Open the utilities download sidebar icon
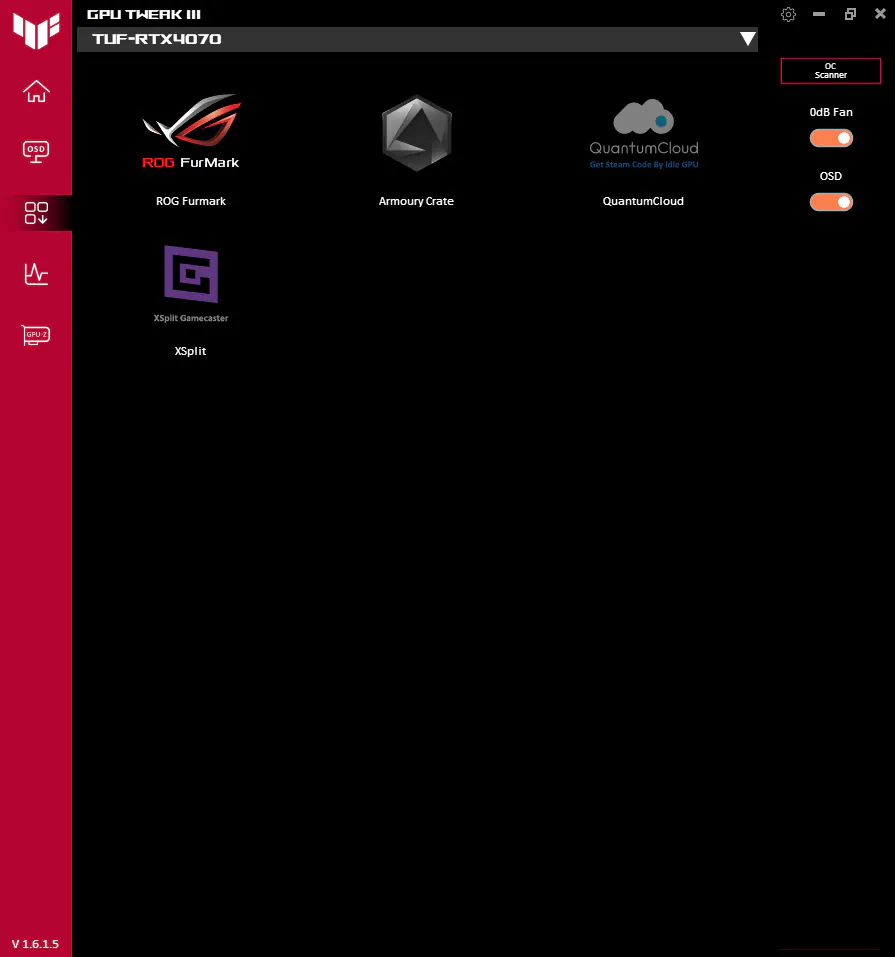 (36, 213)
